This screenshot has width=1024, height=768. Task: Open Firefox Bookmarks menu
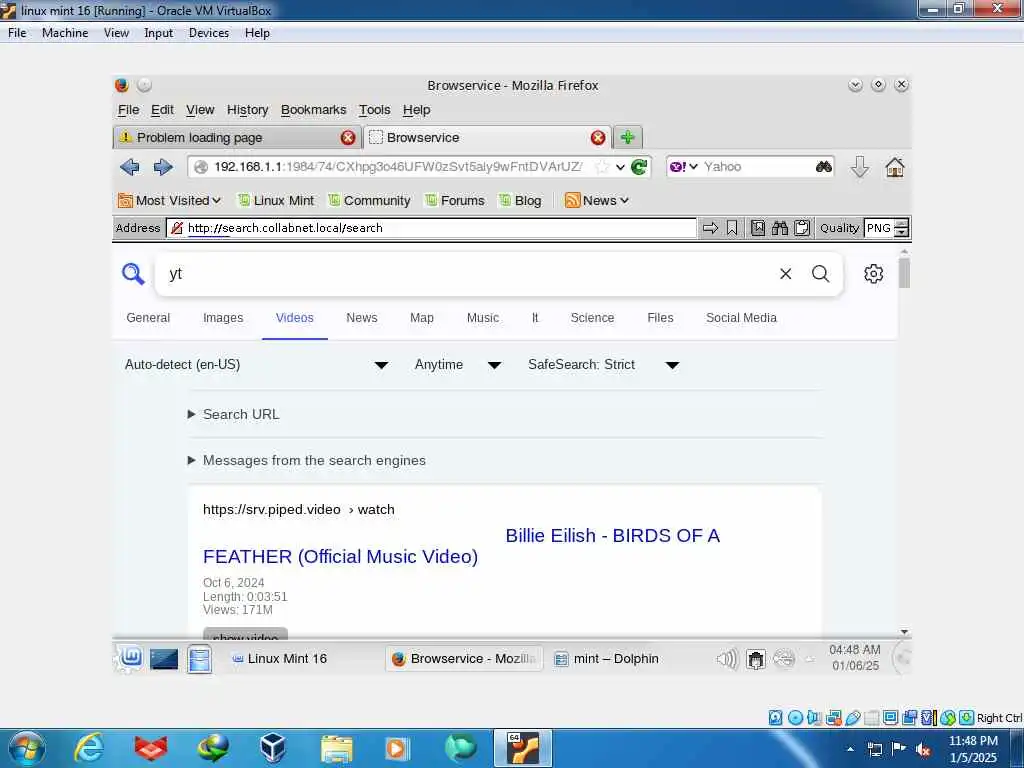pos(313,110)
